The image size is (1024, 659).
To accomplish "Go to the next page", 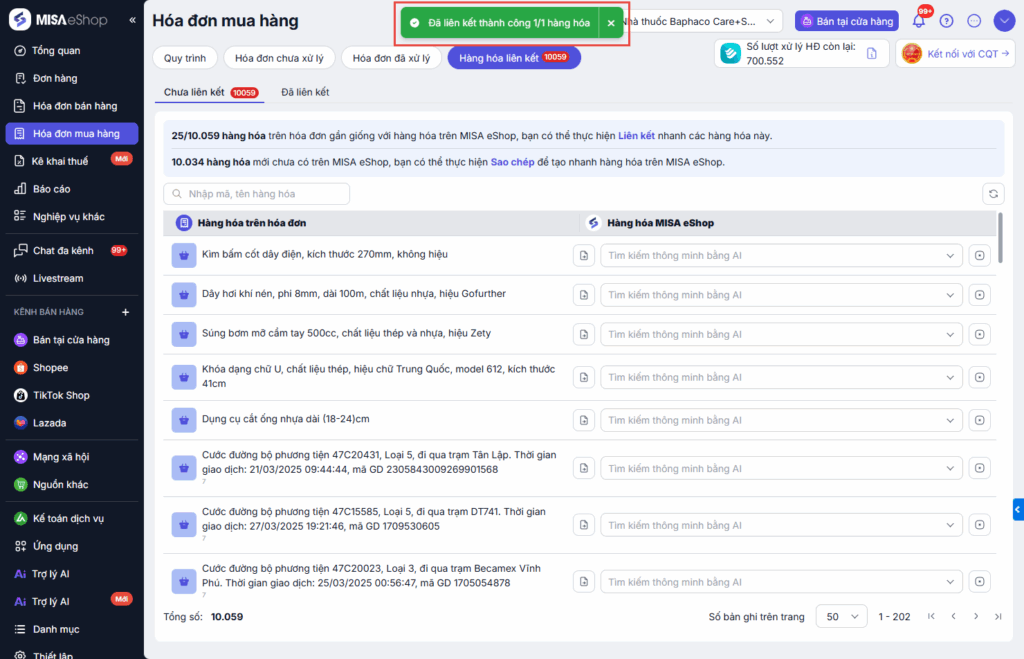I will [976, 617].
